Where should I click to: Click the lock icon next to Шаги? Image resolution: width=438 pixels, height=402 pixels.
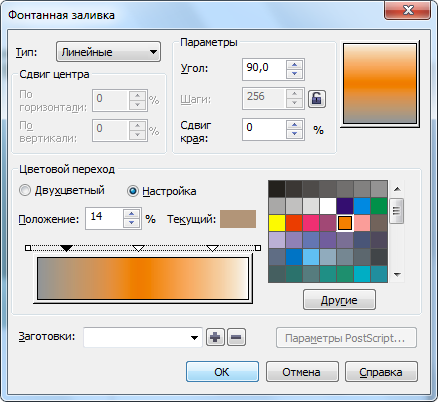point(316,99)
